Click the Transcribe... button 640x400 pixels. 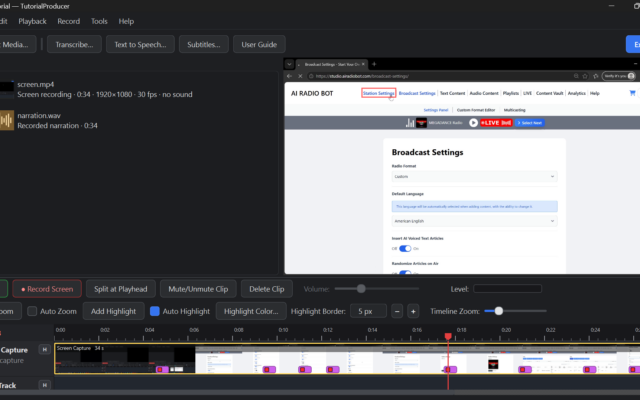[x=74, y=44]
